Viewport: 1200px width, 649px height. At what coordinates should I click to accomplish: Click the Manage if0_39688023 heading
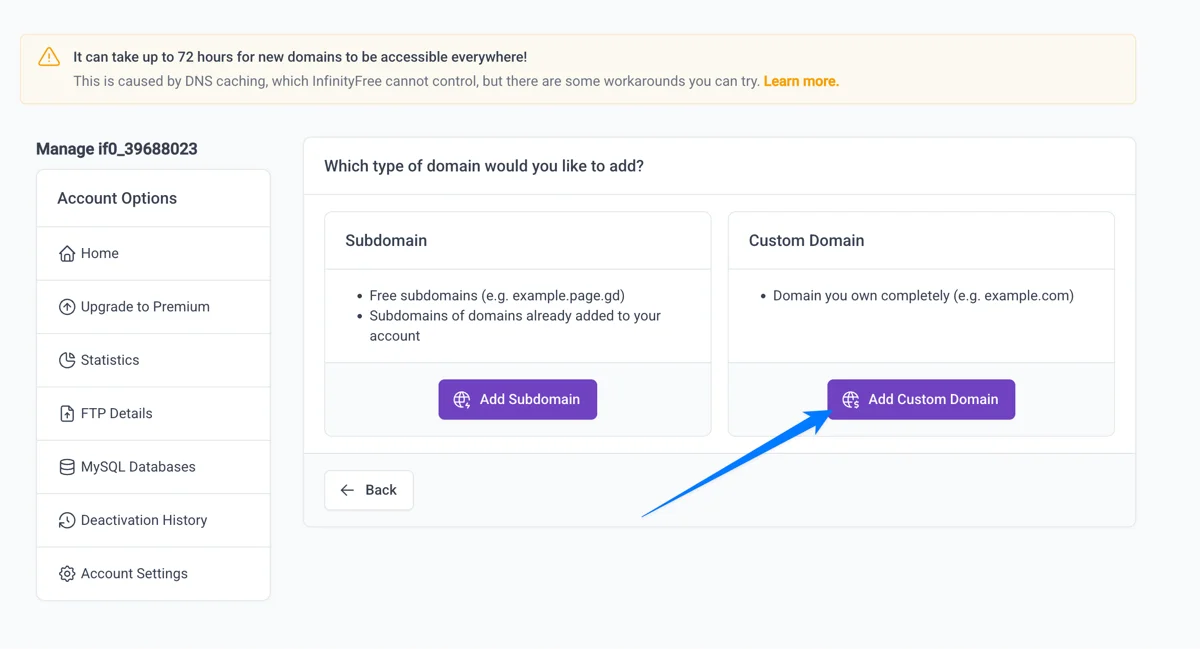[116, 148]
